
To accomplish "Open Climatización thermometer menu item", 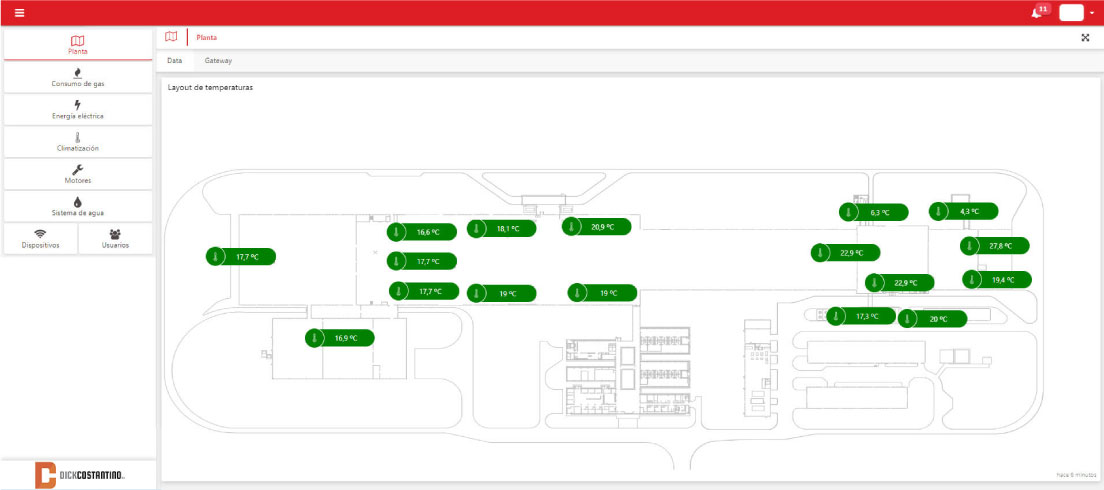I will [78, 142].
